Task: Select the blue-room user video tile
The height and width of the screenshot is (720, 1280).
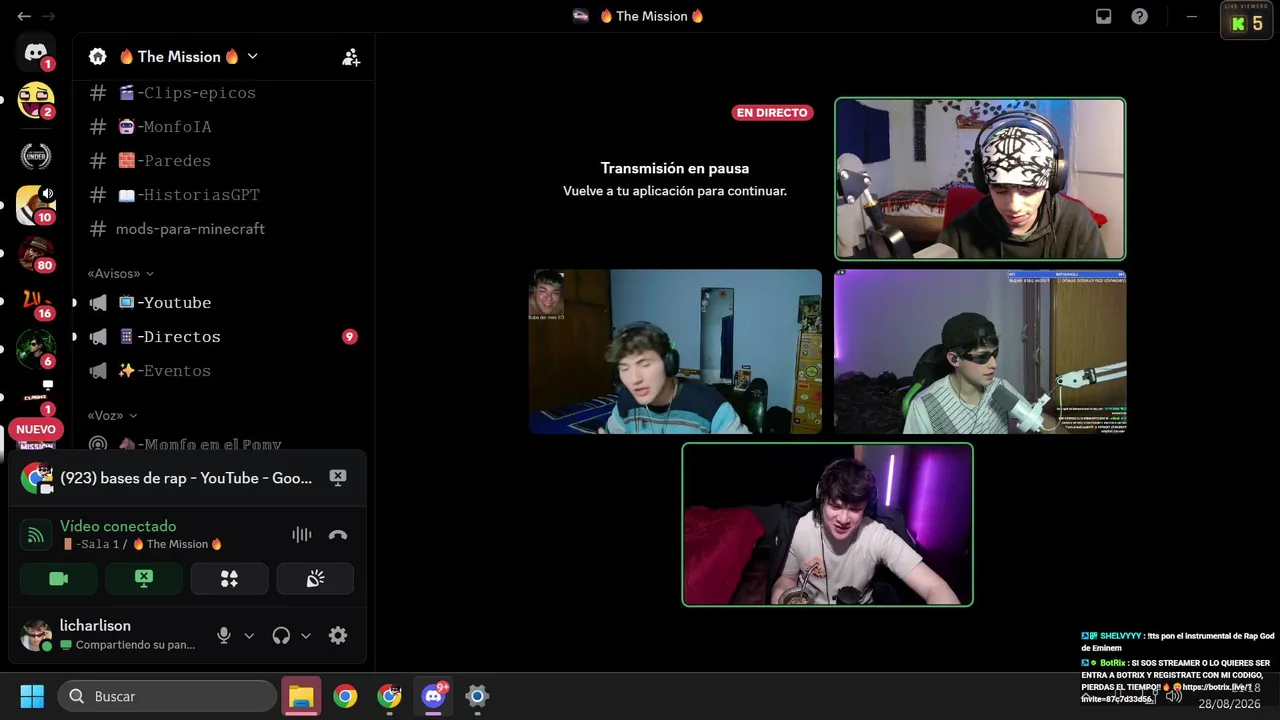Action: [675, 351]
